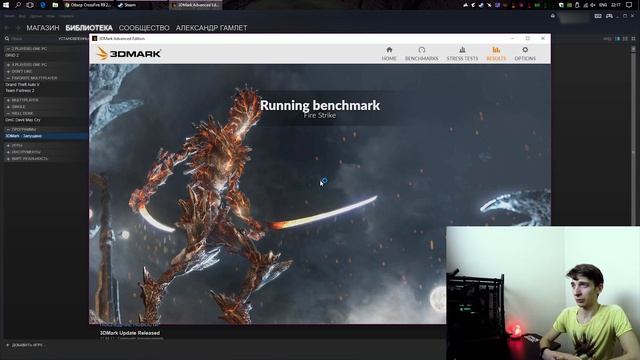Open the taskbar clock showing 22:17
Screen dimensions: 640x360
(616, 5)
